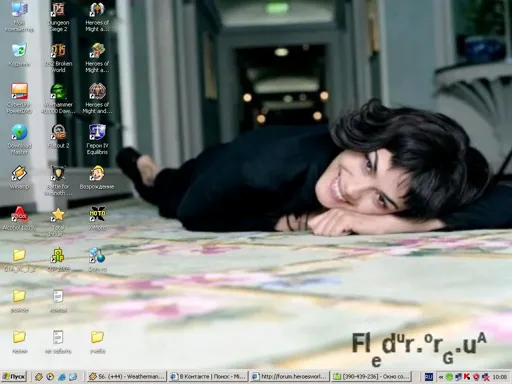Open the учеба folder
Image resolution: width=512 pixels, height=384 pixels.
97,342
